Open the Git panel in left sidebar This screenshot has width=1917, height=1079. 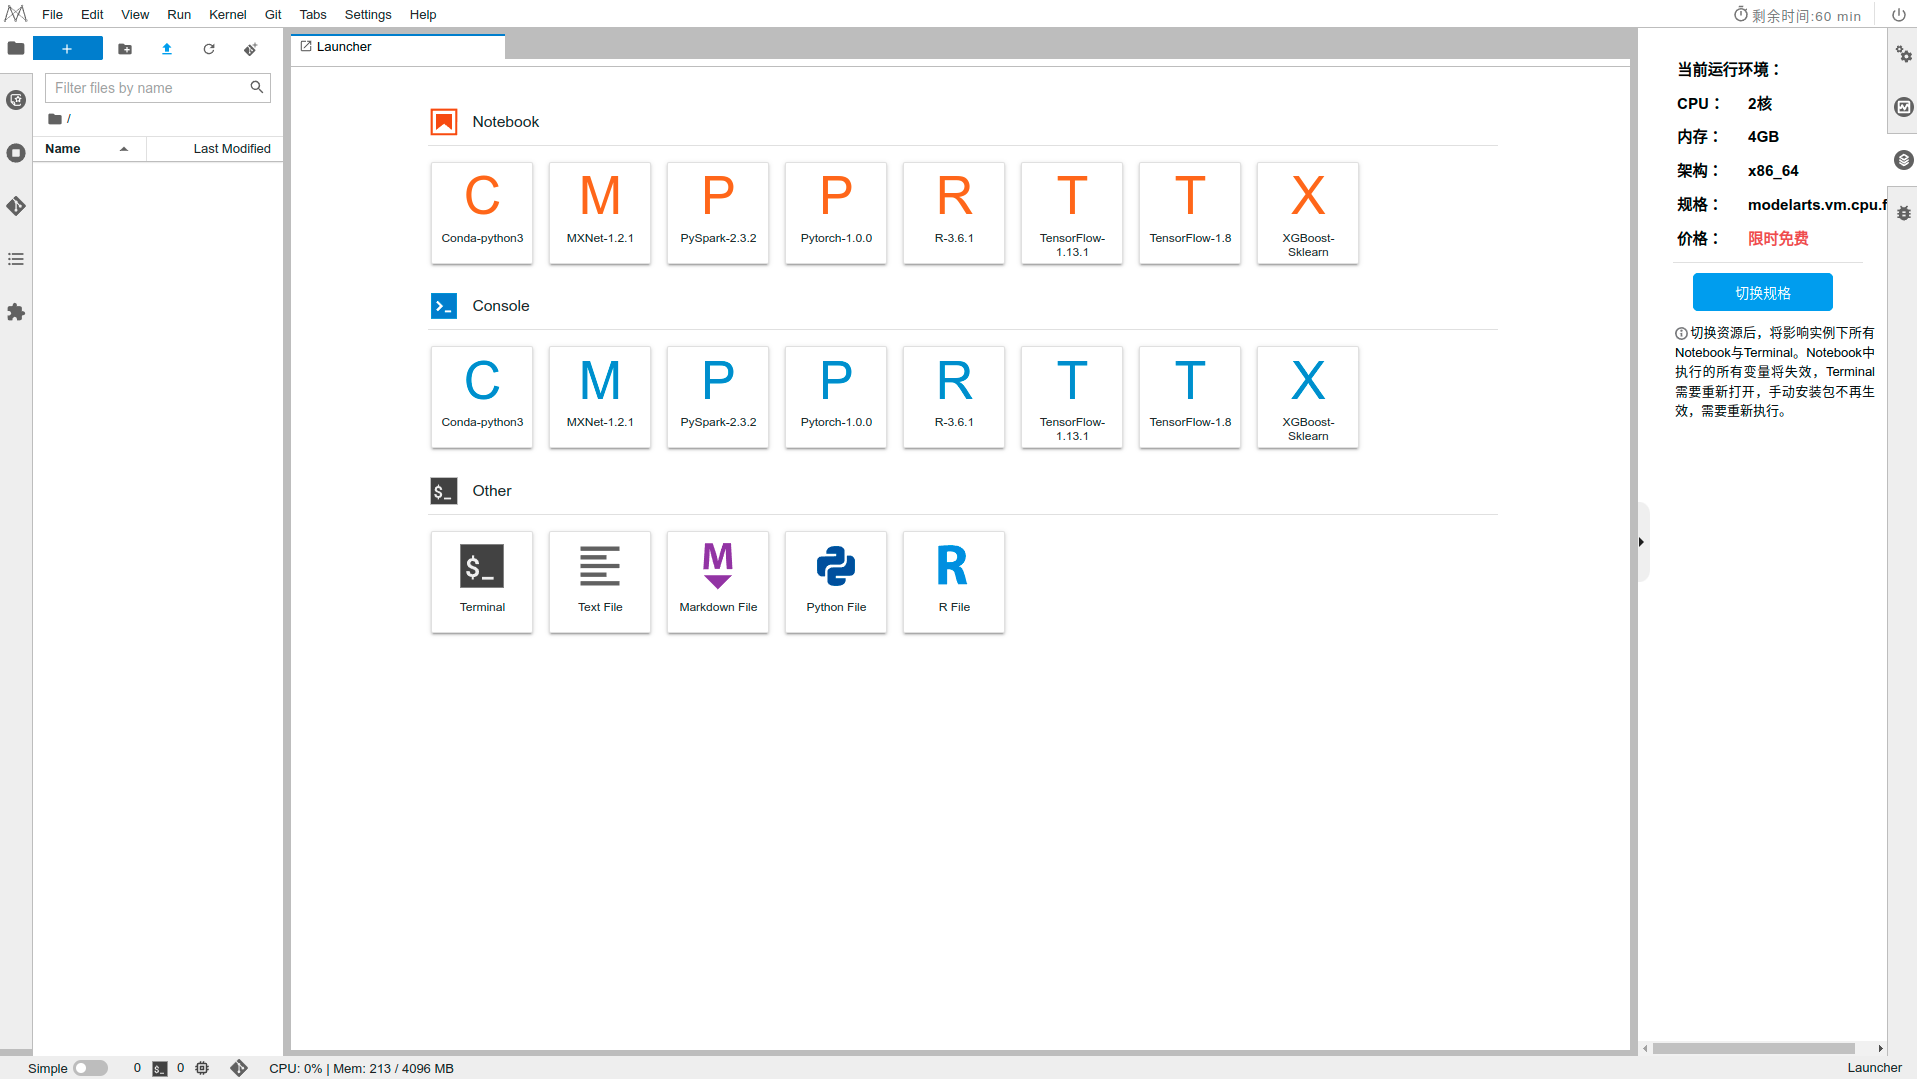[16, 206]
